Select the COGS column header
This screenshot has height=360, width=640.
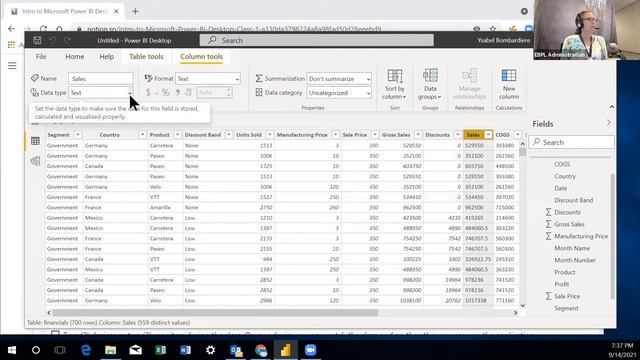(502, 135)
